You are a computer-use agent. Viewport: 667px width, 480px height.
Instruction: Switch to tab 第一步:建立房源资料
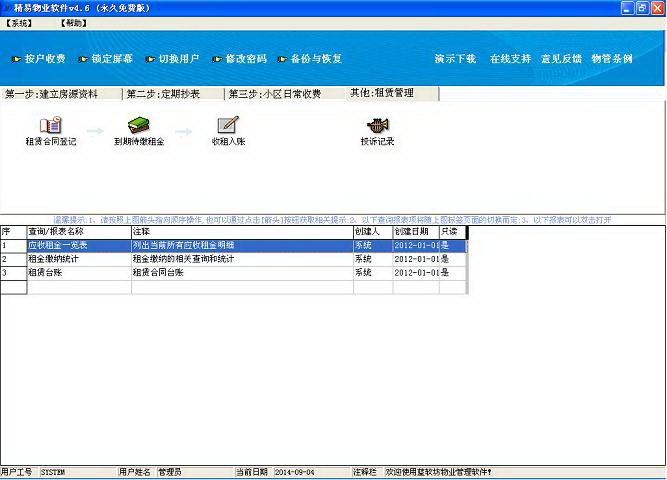(61, 94)
